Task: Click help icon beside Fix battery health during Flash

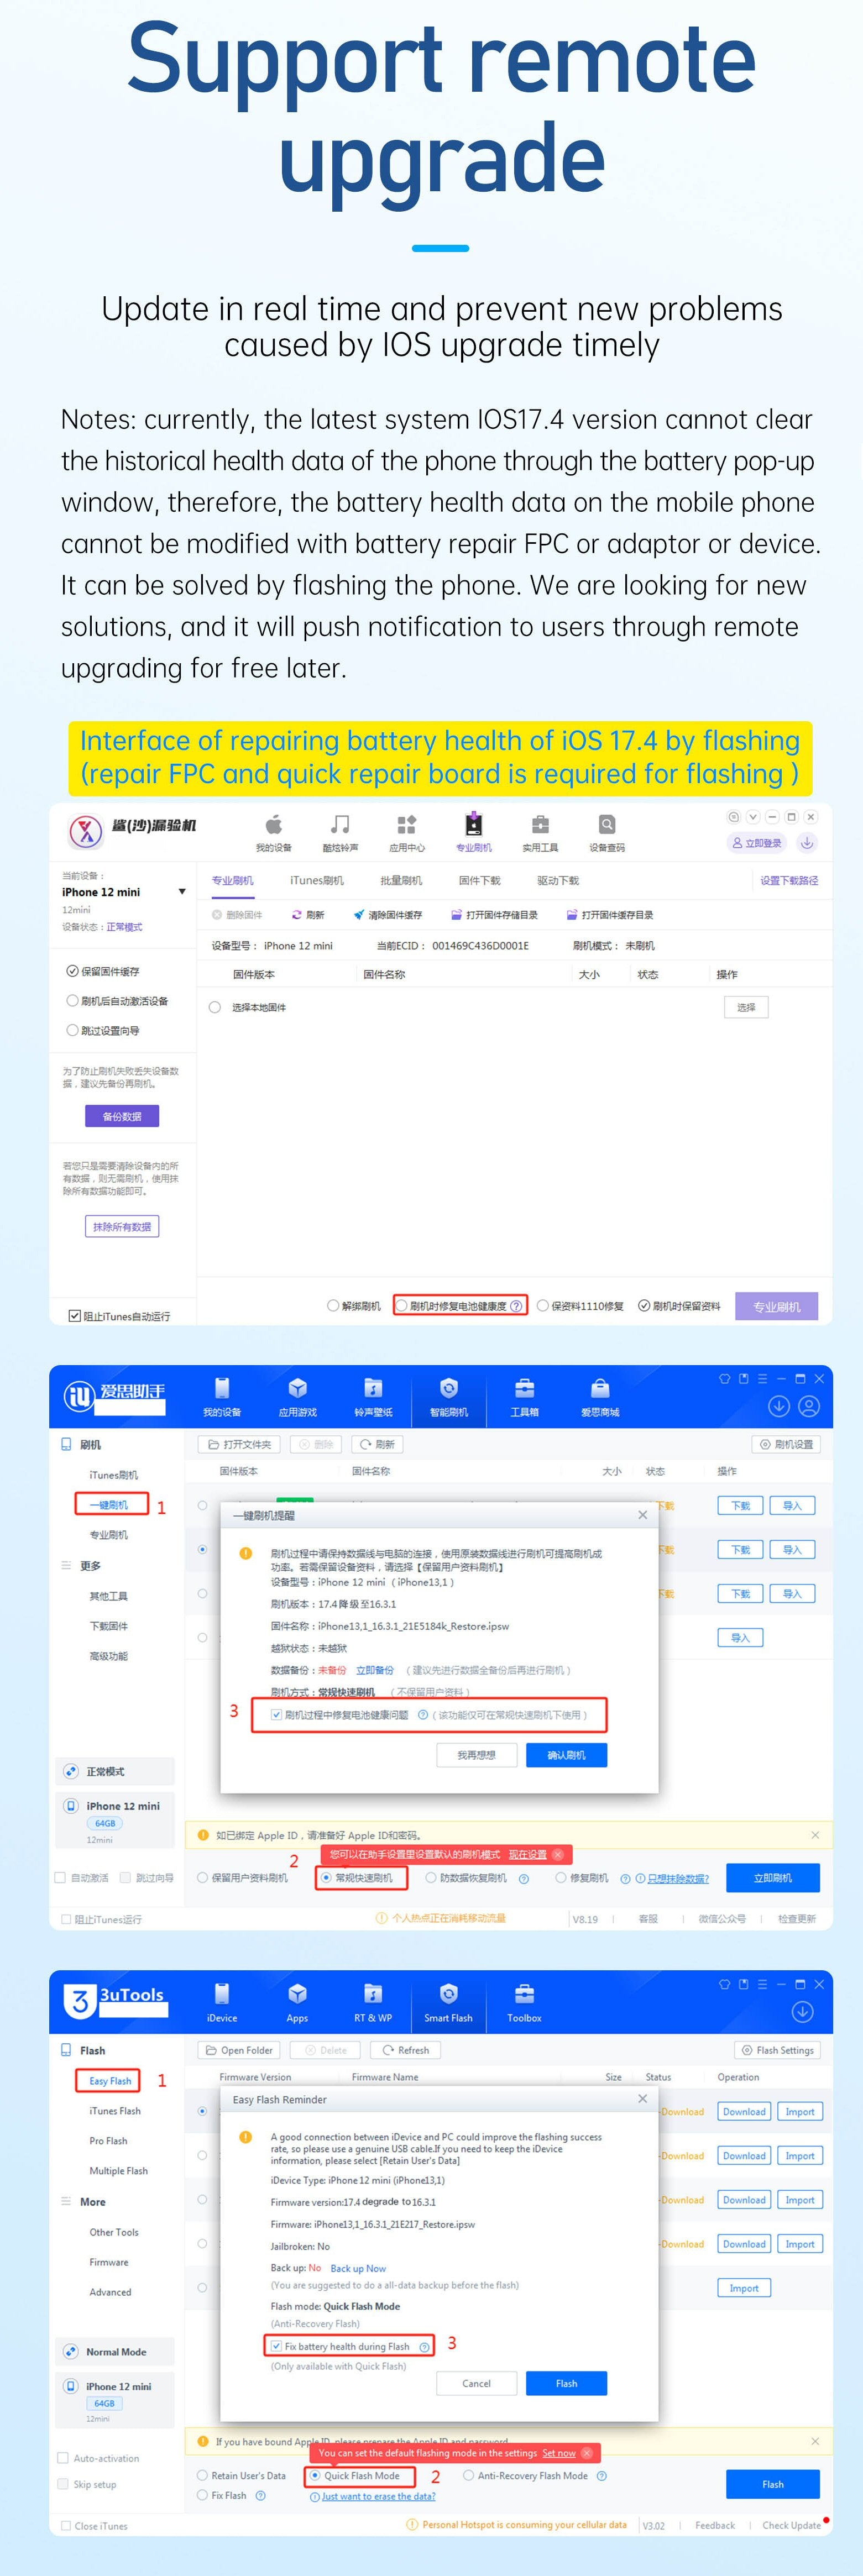Action: tap(424, 2347)
